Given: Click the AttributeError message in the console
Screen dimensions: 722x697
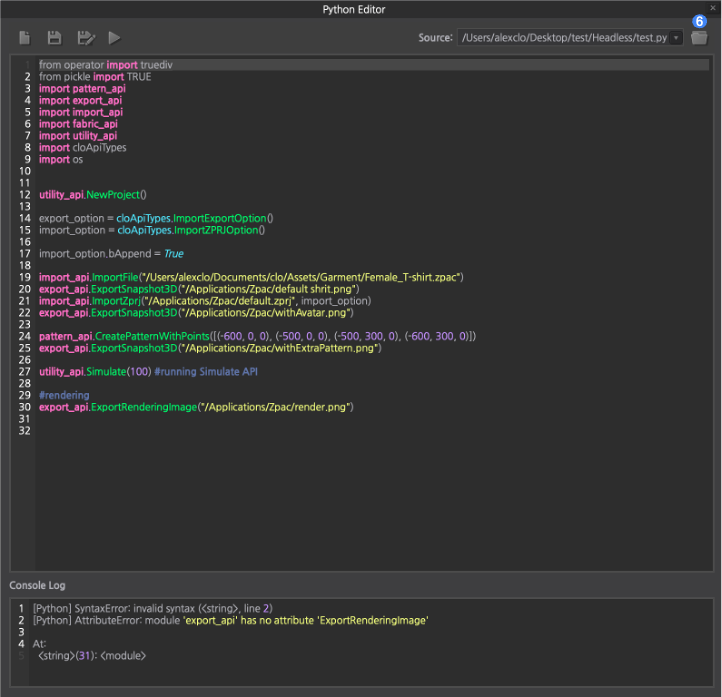Looking at the screenshot, I should [x=231, y=621].
